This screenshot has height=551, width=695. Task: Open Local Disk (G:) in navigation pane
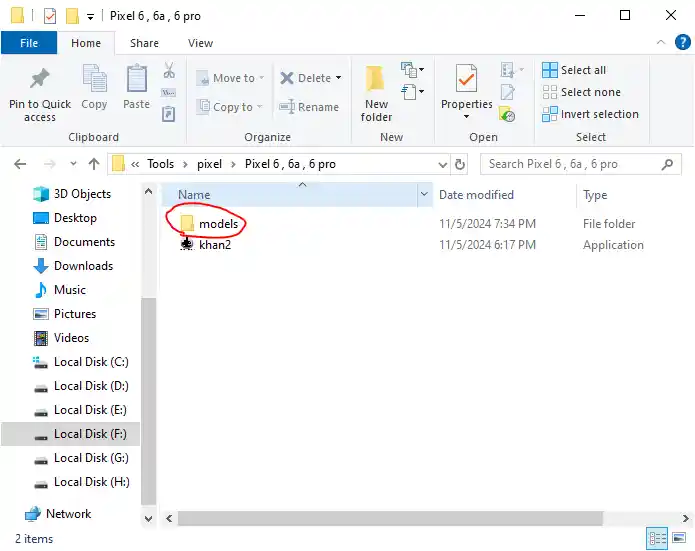pos(81,457)
